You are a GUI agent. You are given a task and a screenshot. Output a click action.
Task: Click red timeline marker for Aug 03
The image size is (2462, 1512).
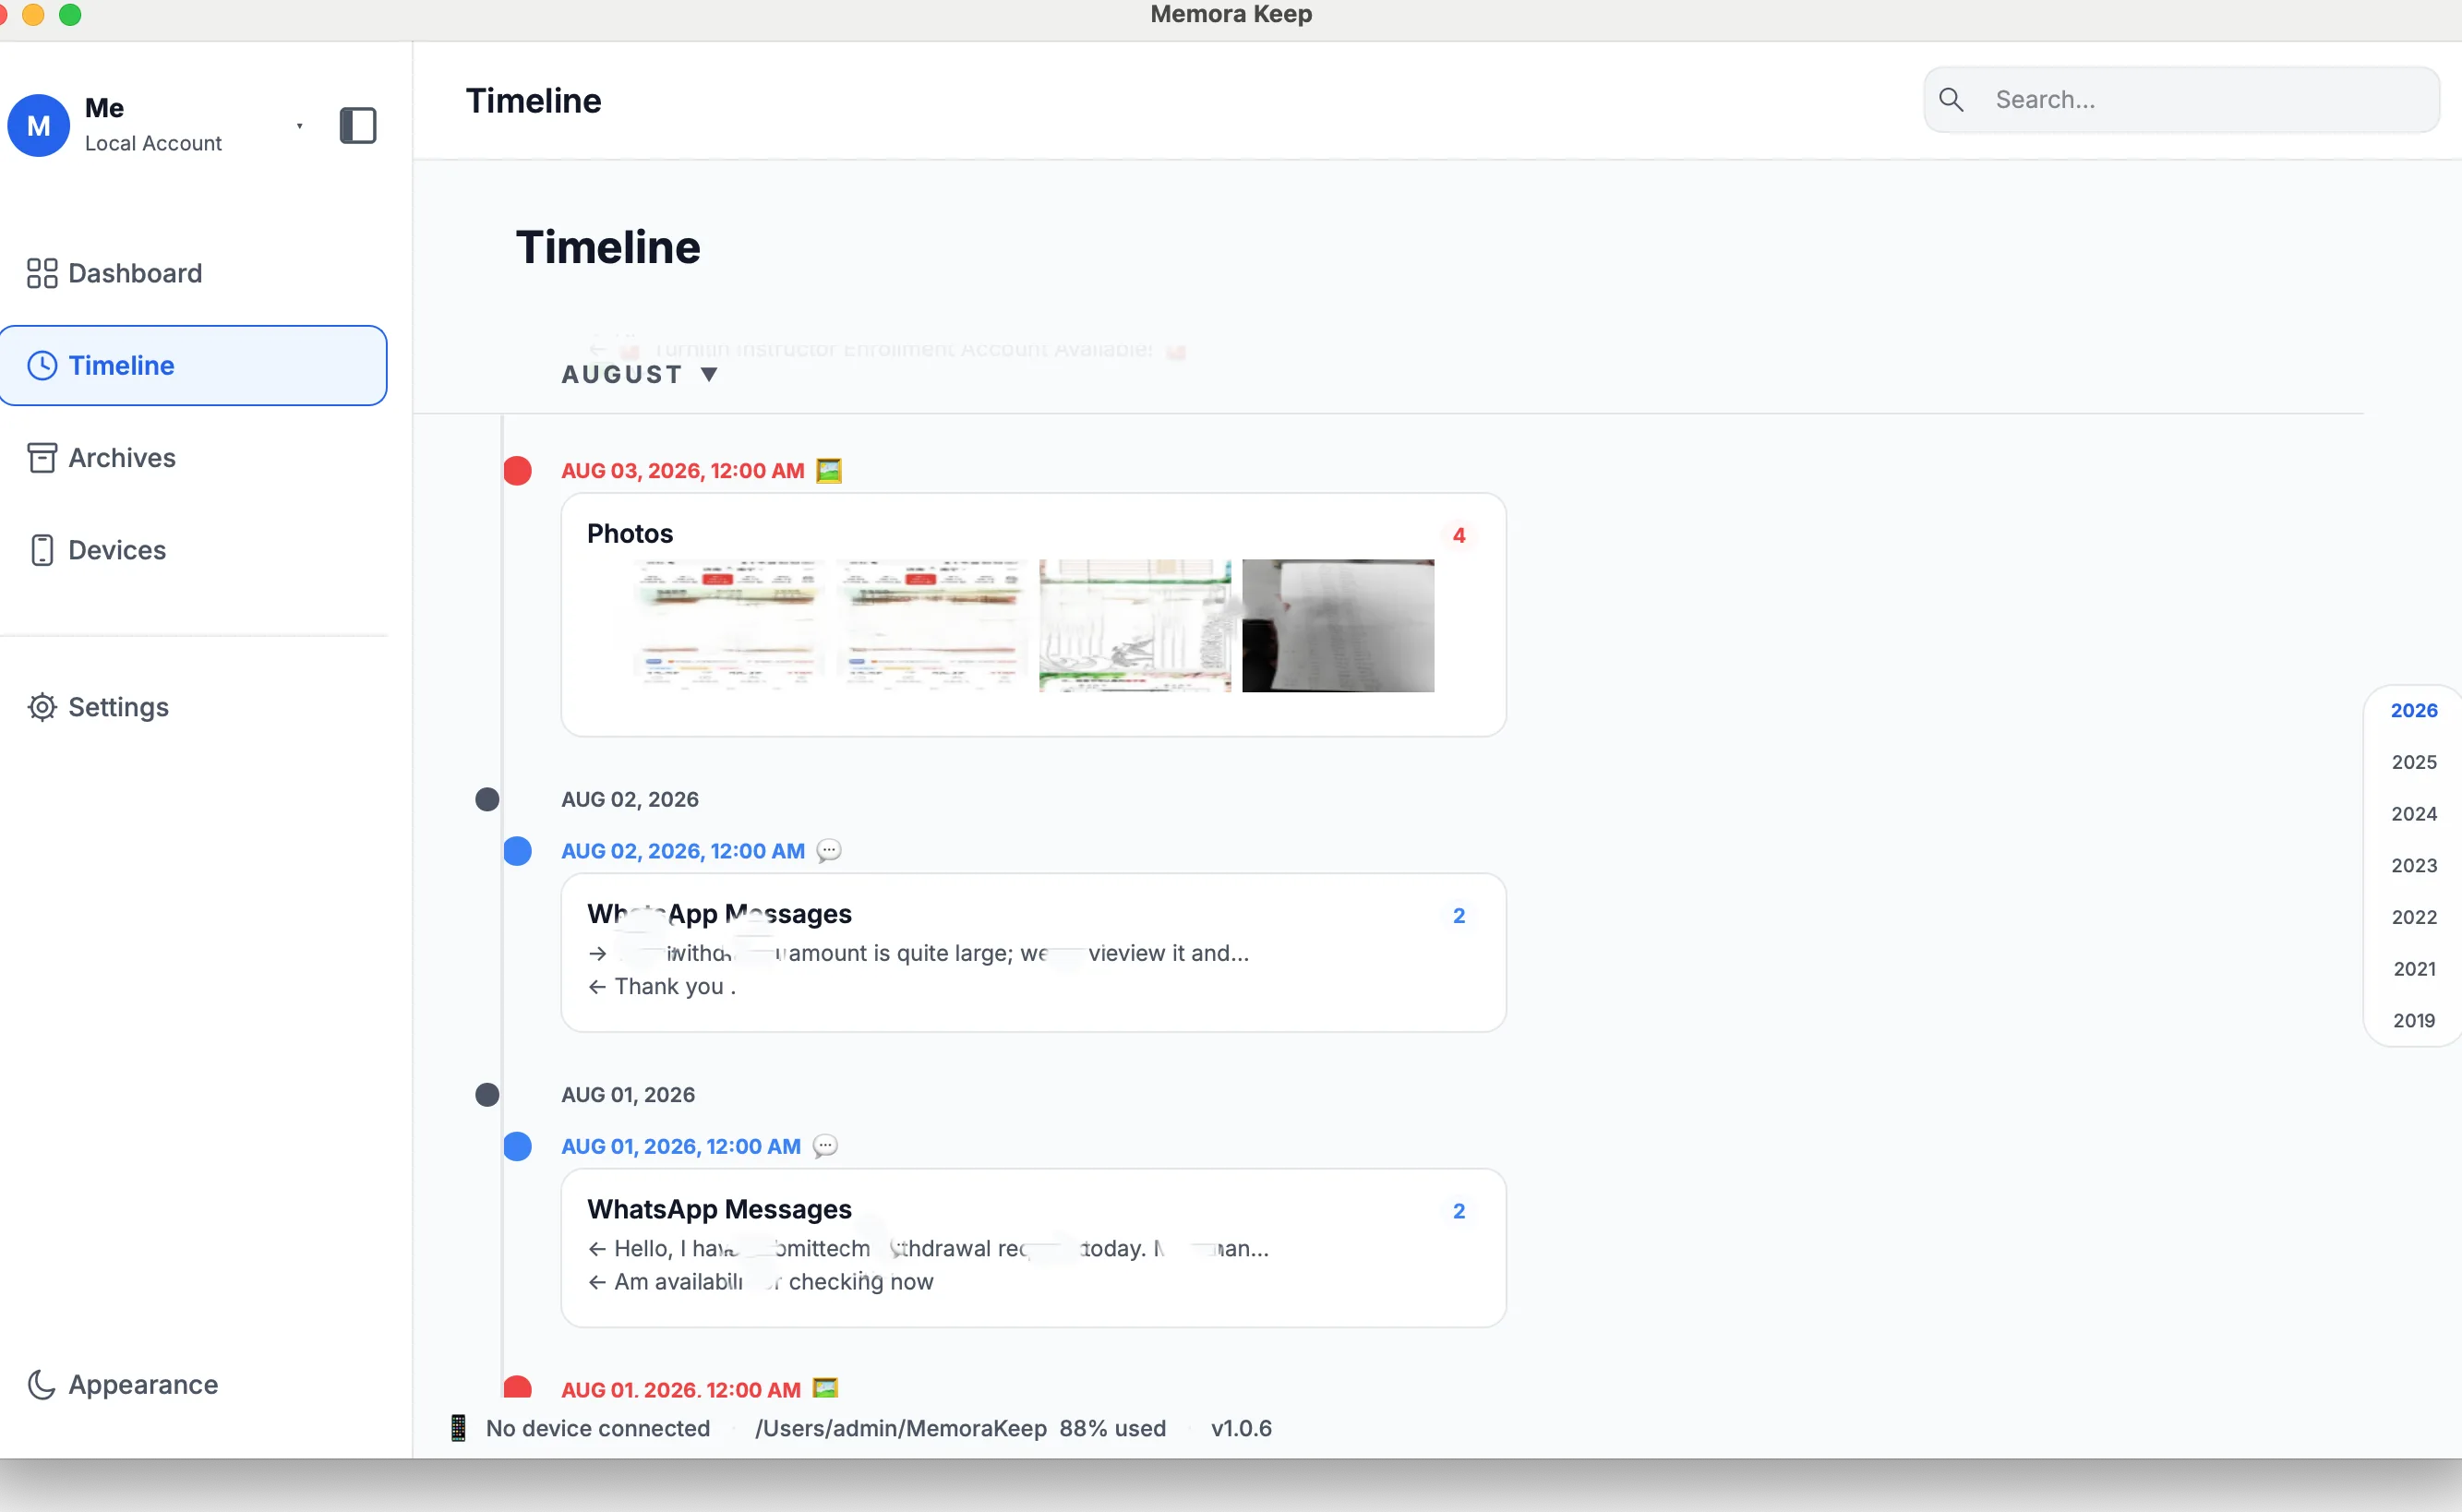pos(517,470)
